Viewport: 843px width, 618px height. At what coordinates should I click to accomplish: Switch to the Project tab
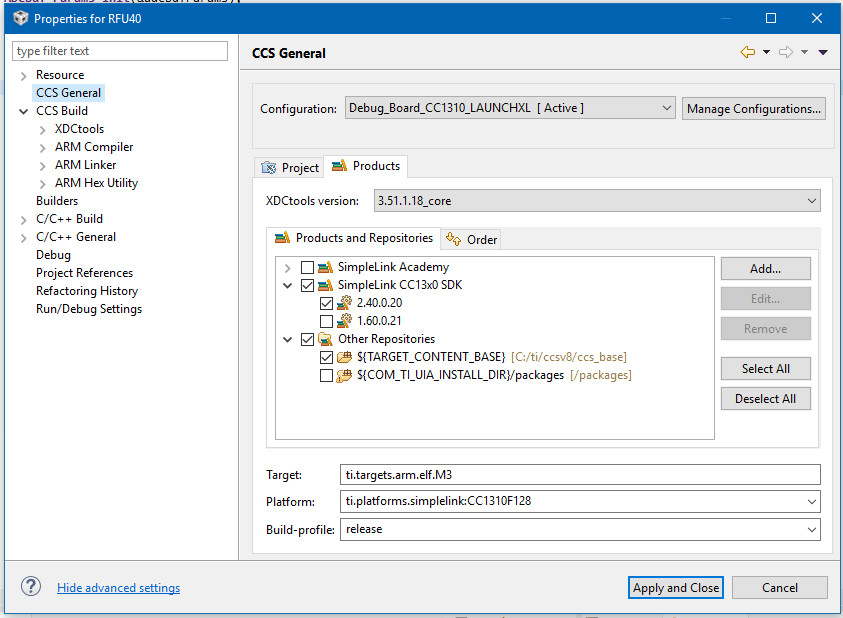(x=290, y=167)
